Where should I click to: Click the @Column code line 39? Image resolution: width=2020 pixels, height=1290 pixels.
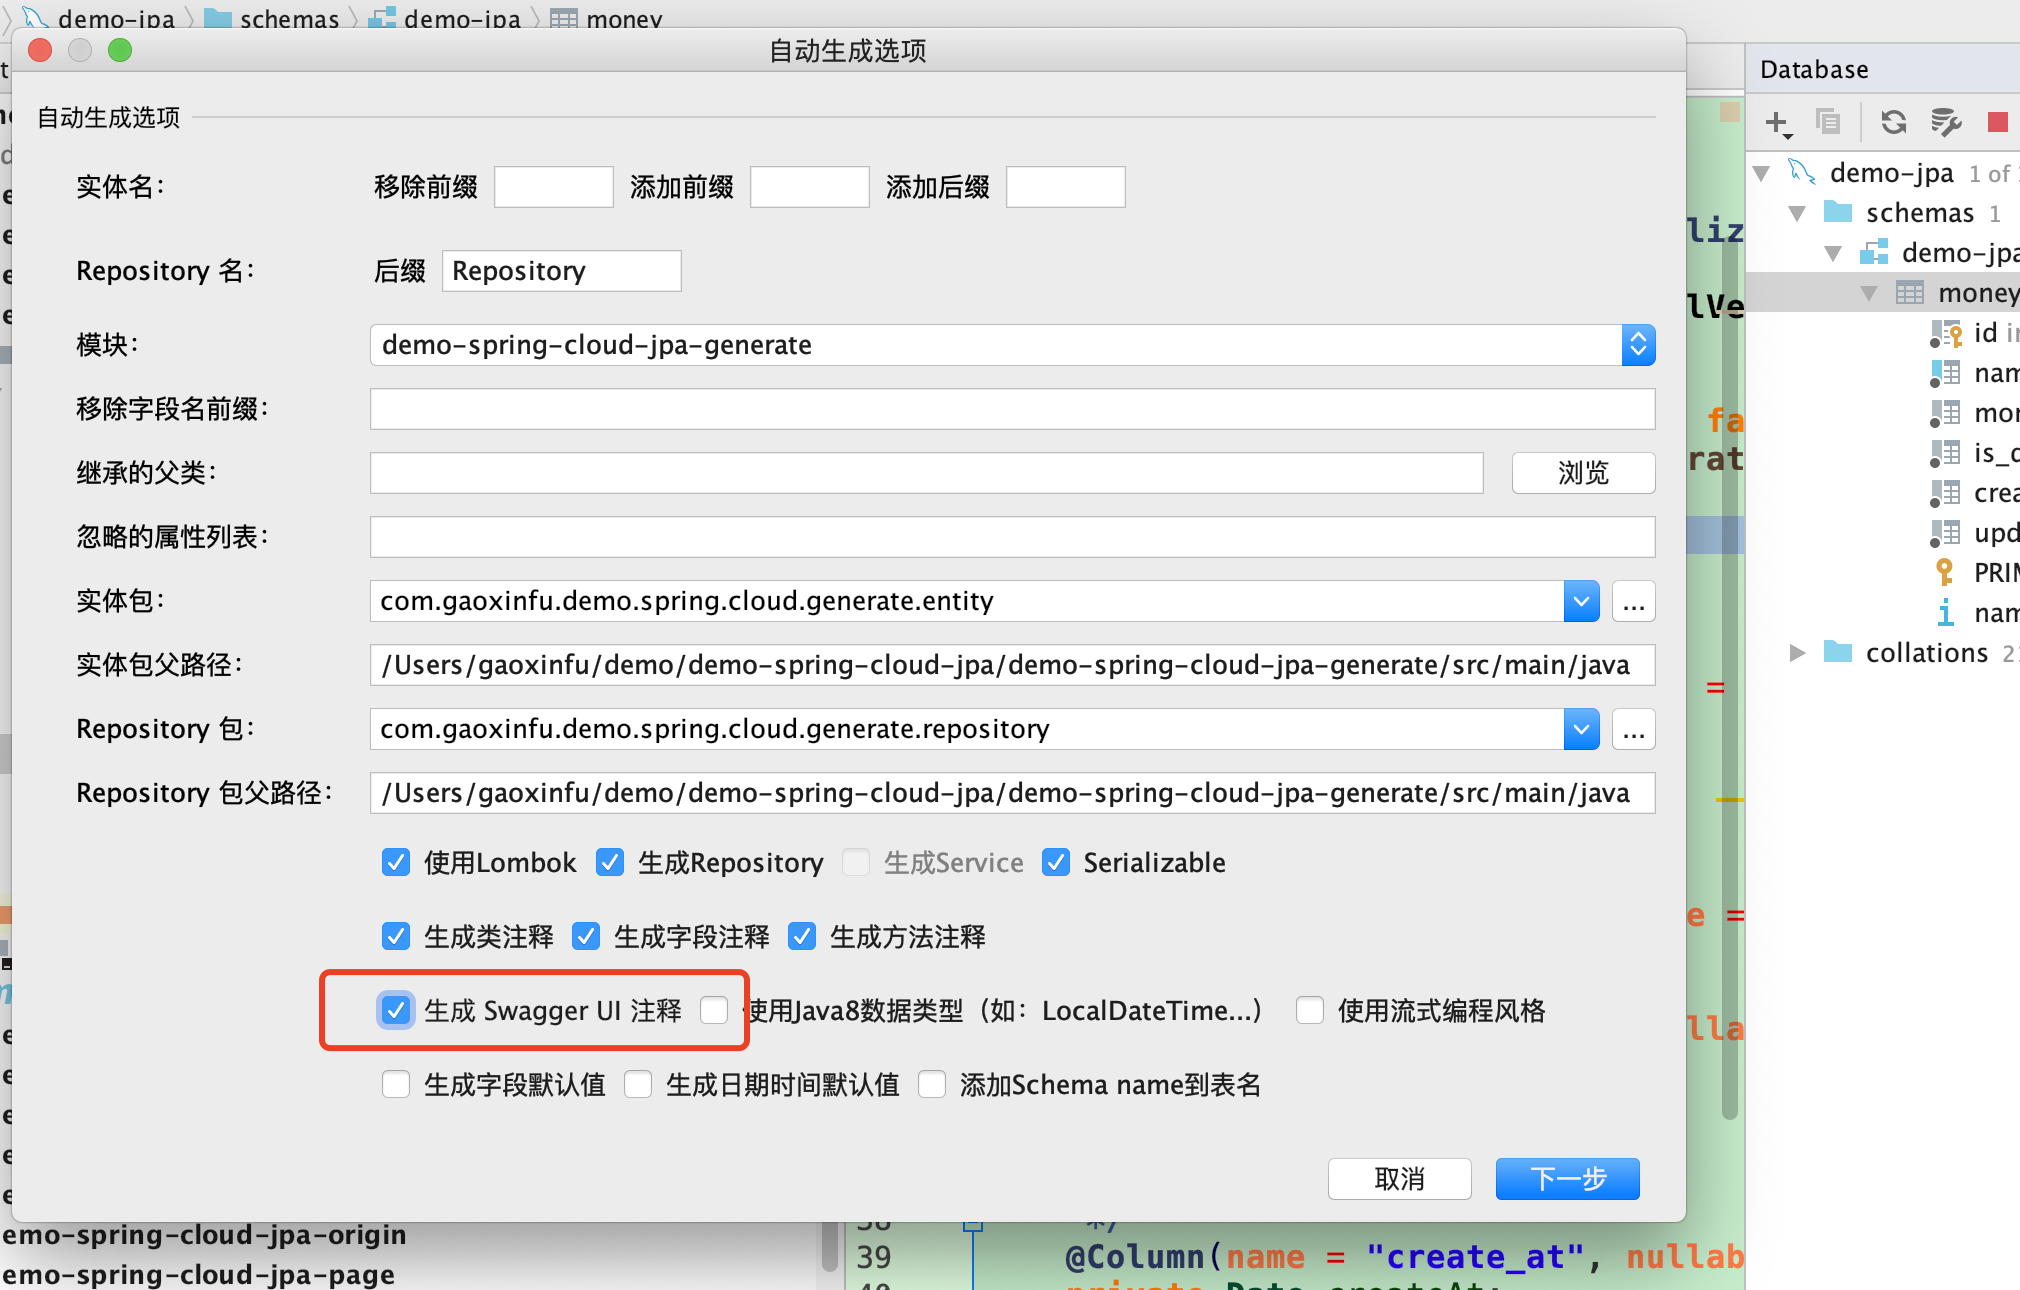click(x=1404, y=1257)
